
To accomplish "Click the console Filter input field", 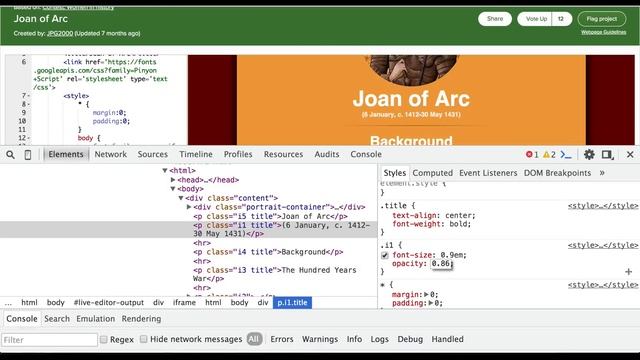I will coord(50,340).
